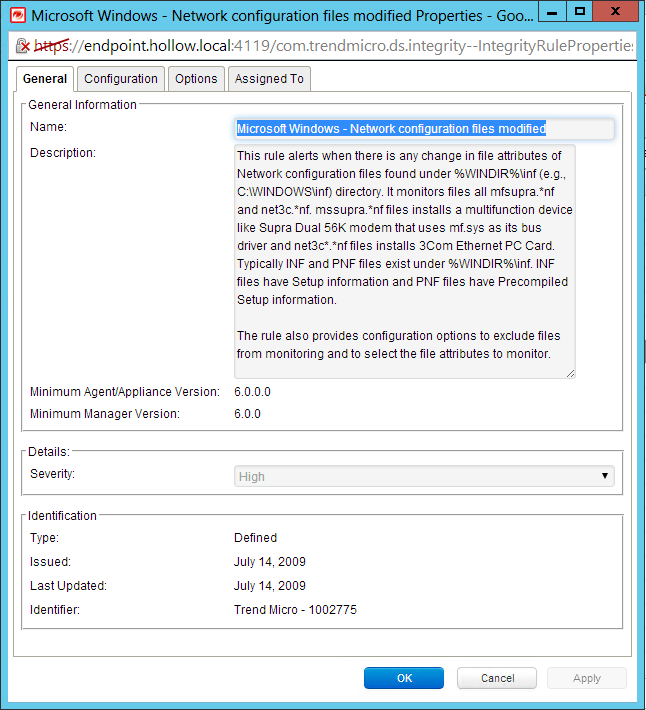Select the Assigned To tab
The image size is (646, 710).
(x=269, y=79)
